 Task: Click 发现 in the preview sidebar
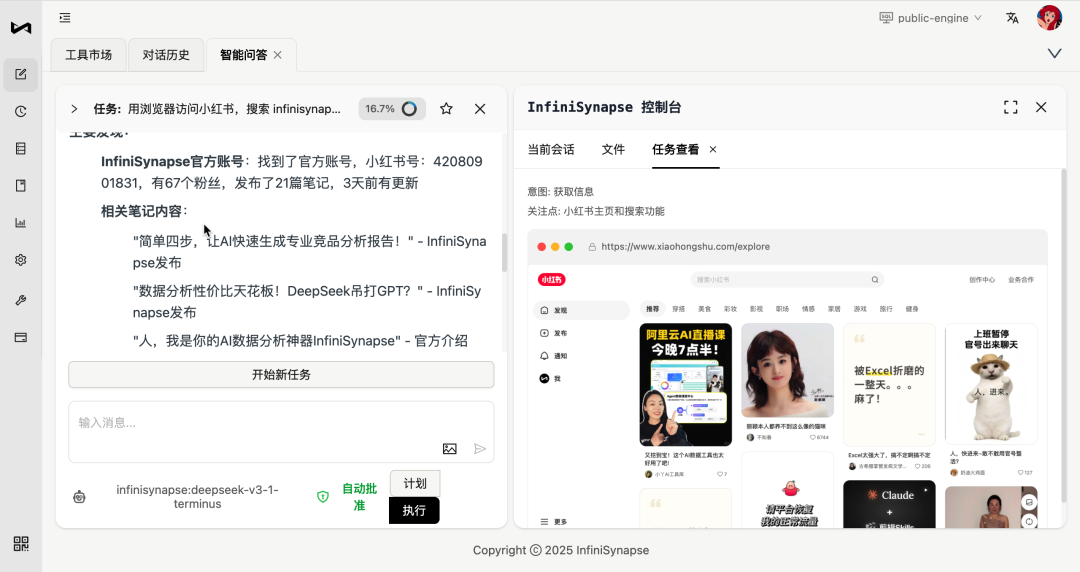(582, 310)
